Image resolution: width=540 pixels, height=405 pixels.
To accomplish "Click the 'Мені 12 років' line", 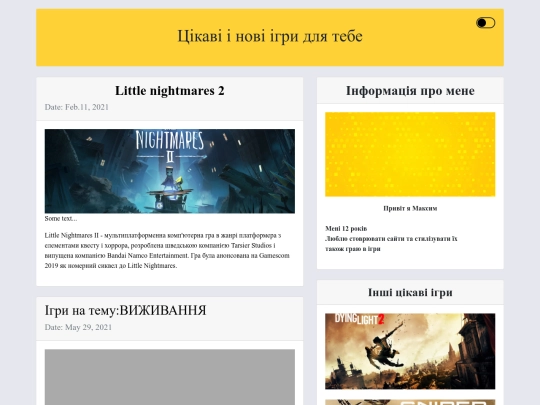I will coord(346,228).
